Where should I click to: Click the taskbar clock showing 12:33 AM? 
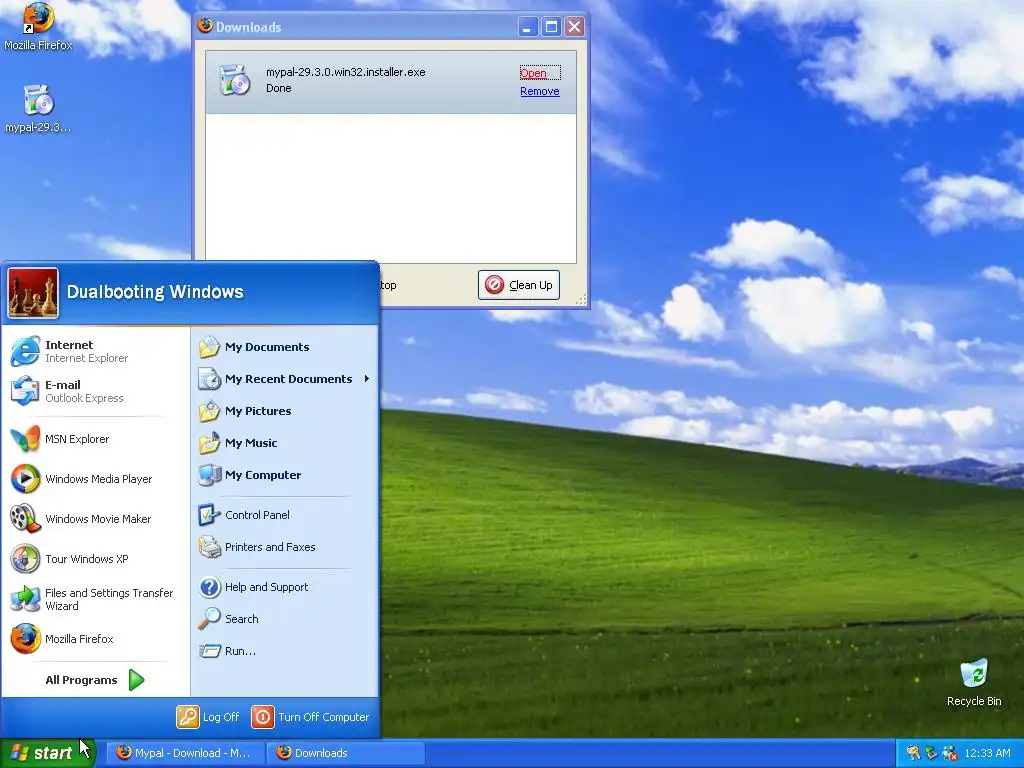coord(987,753)
